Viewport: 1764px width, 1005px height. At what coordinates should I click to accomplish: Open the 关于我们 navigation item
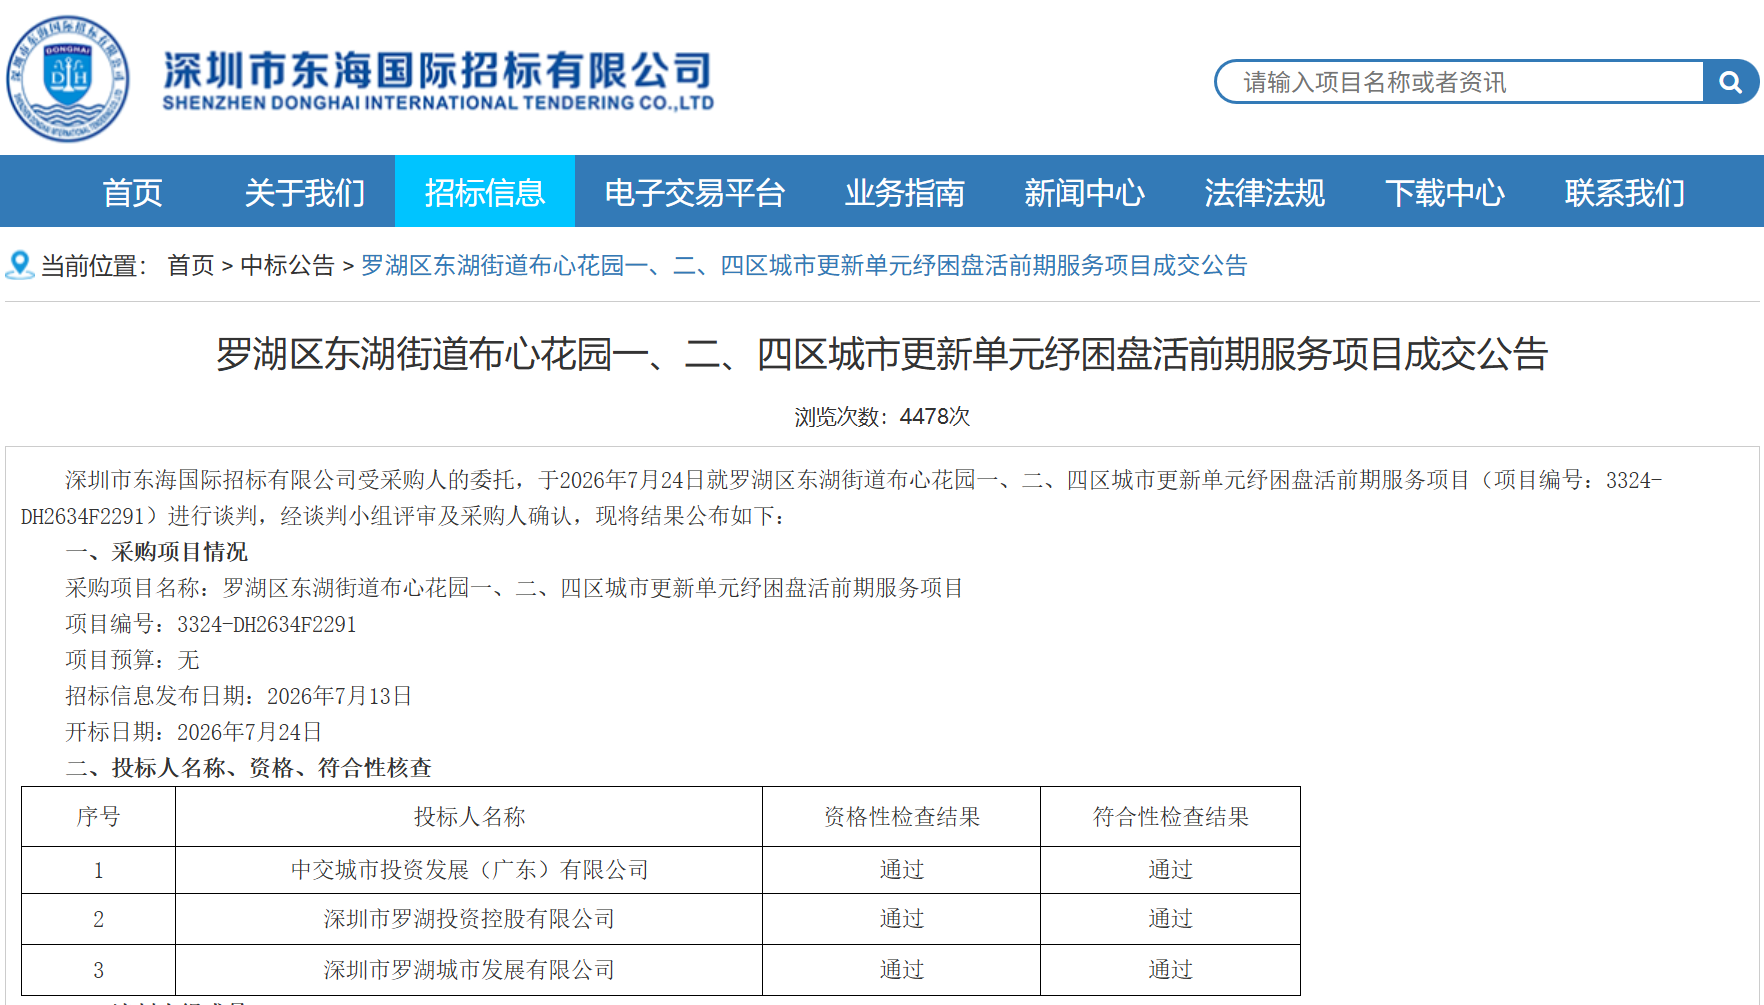click(x=305, y=192)
